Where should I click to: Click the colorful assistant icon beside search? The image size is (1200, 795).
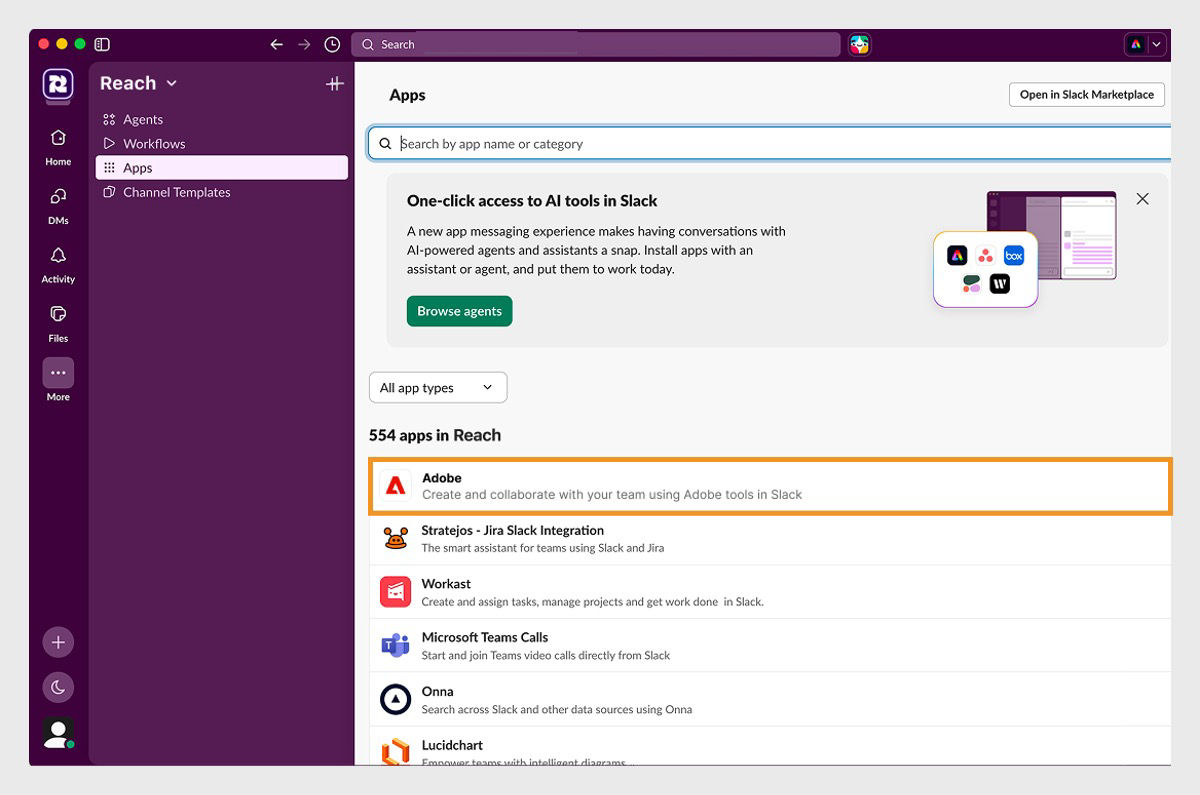(859, 44)
